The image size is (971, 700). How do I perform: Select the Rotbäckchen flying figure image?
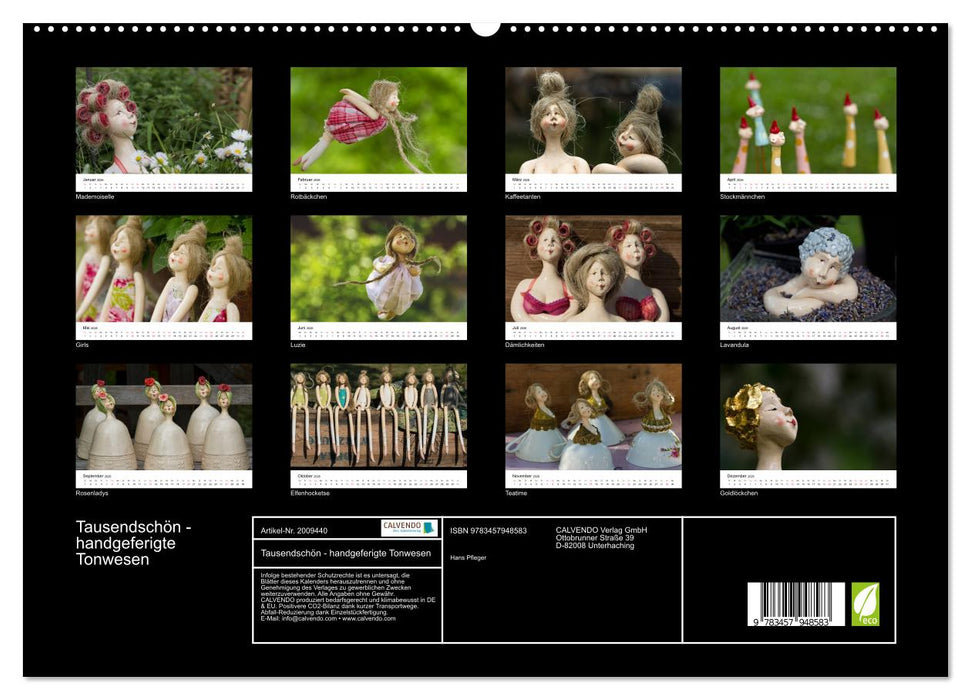pos(378,121)
